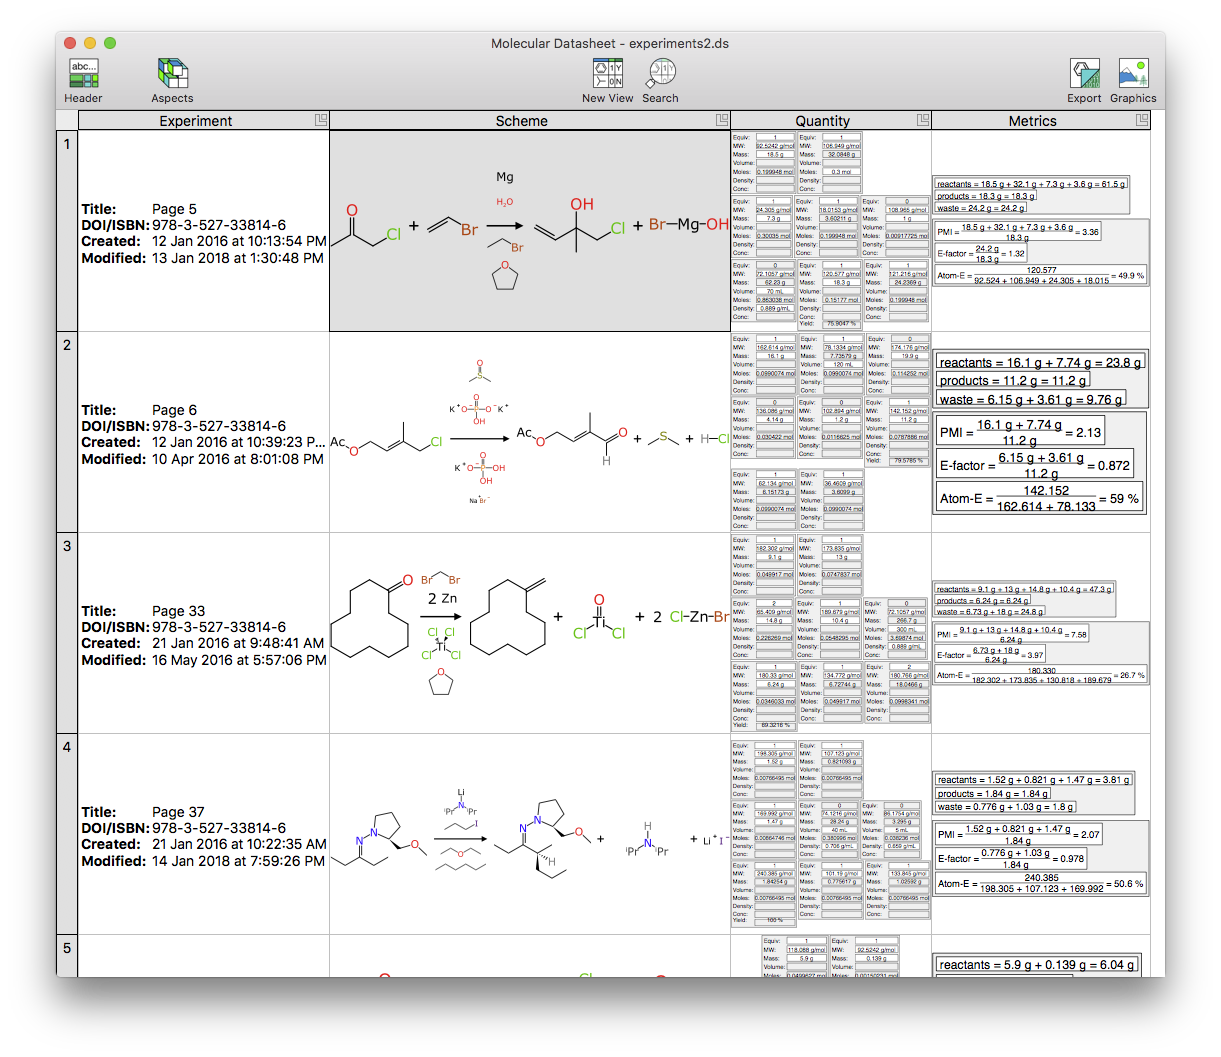The image size is (1221, 1057).
Task: Expand the Scheme column corner icon
Action: tap(722, 120)
